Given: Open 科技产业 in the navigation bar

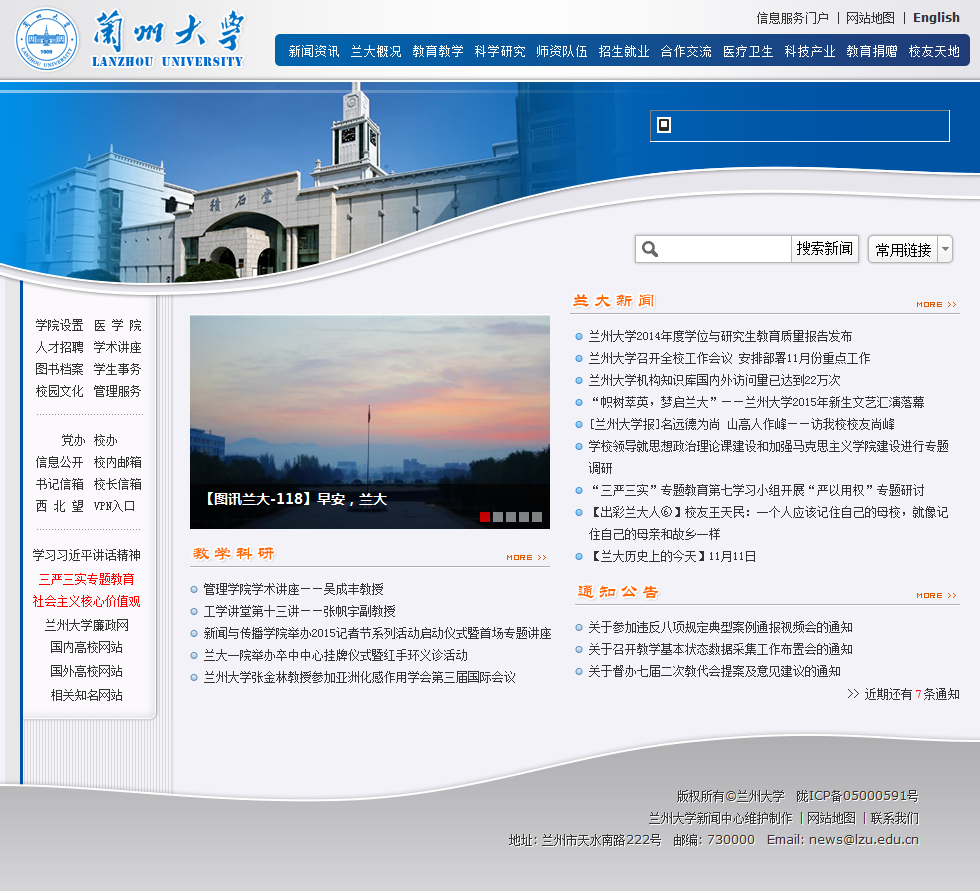Looking at the screenshot, I should 809,51.
